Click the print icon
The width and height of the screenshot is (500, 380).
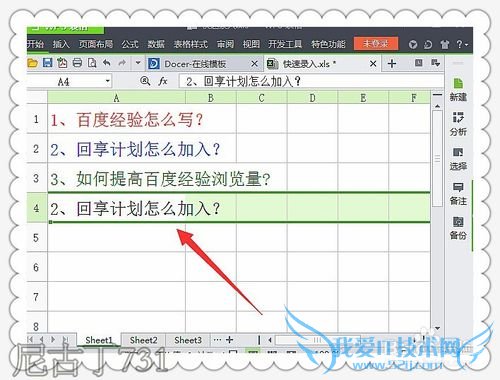click(x=77, y=63)
